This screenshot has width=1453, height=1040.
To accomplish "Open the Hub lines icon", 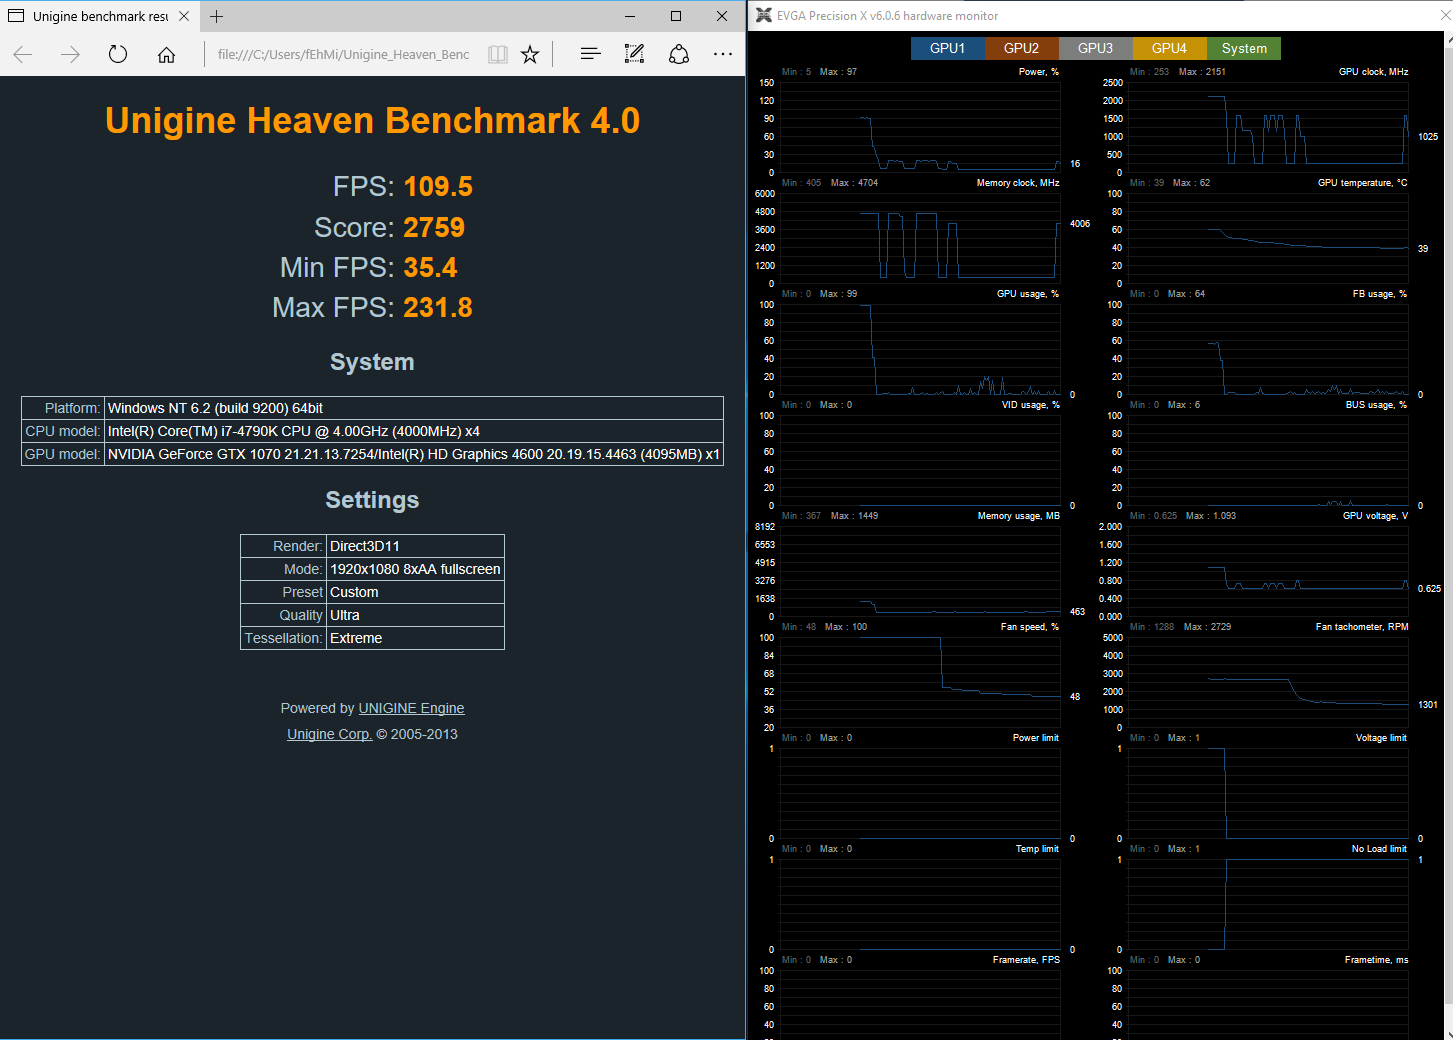I will pos(590,54).
